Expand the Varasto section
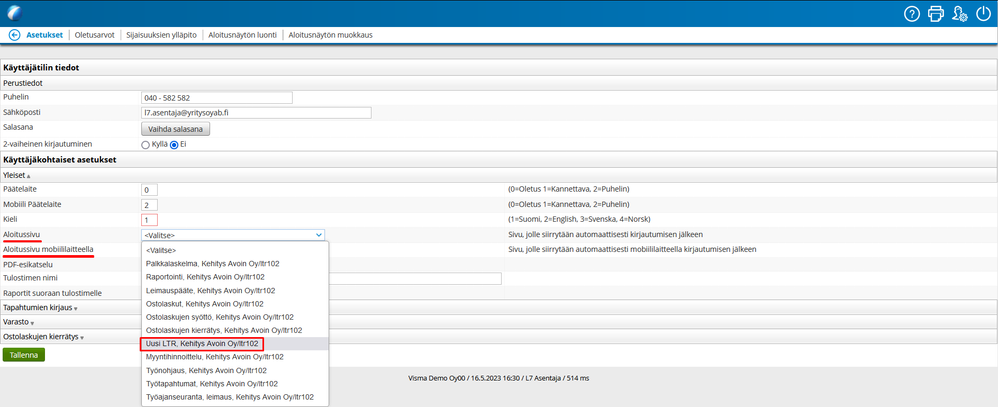The image size is (998, 407). (x=19, y=322)
